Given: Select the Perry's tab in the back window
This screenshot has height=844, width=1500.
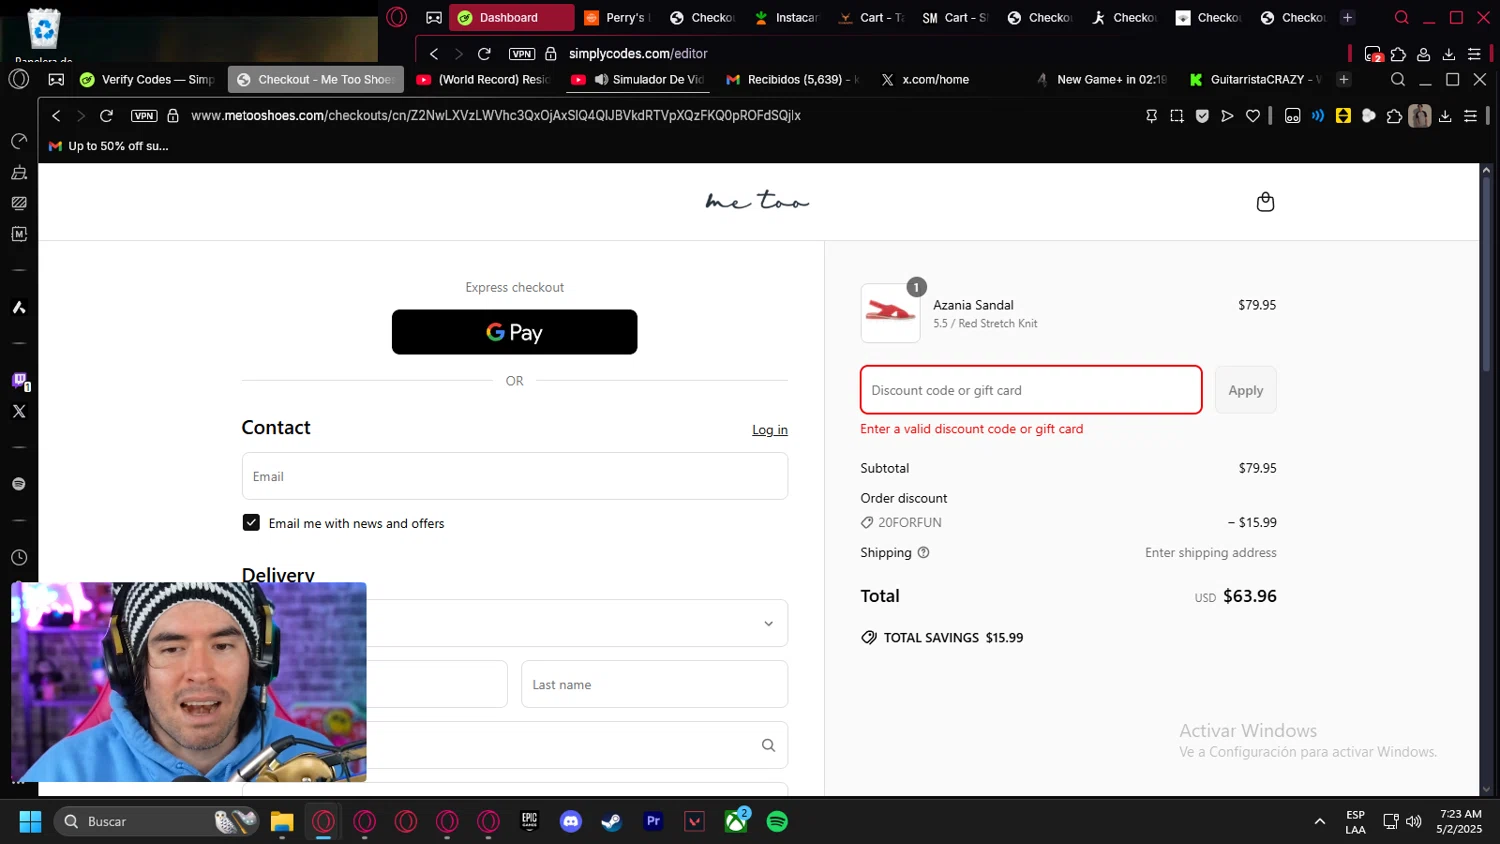Looking at the screenshot, I should (617, 18).
